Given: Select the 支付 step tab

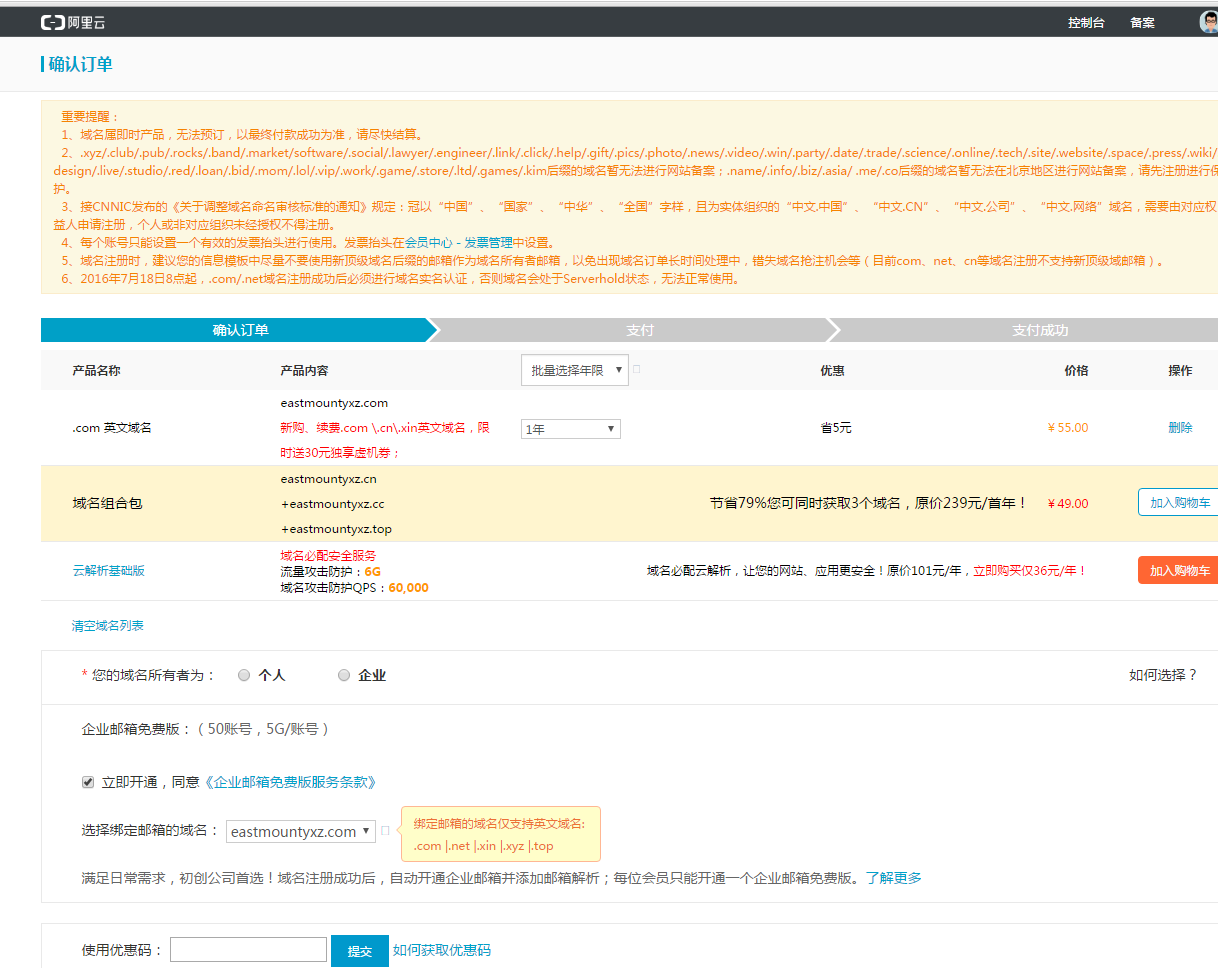Looking at the screenshot, I should (x=639, y=330).
